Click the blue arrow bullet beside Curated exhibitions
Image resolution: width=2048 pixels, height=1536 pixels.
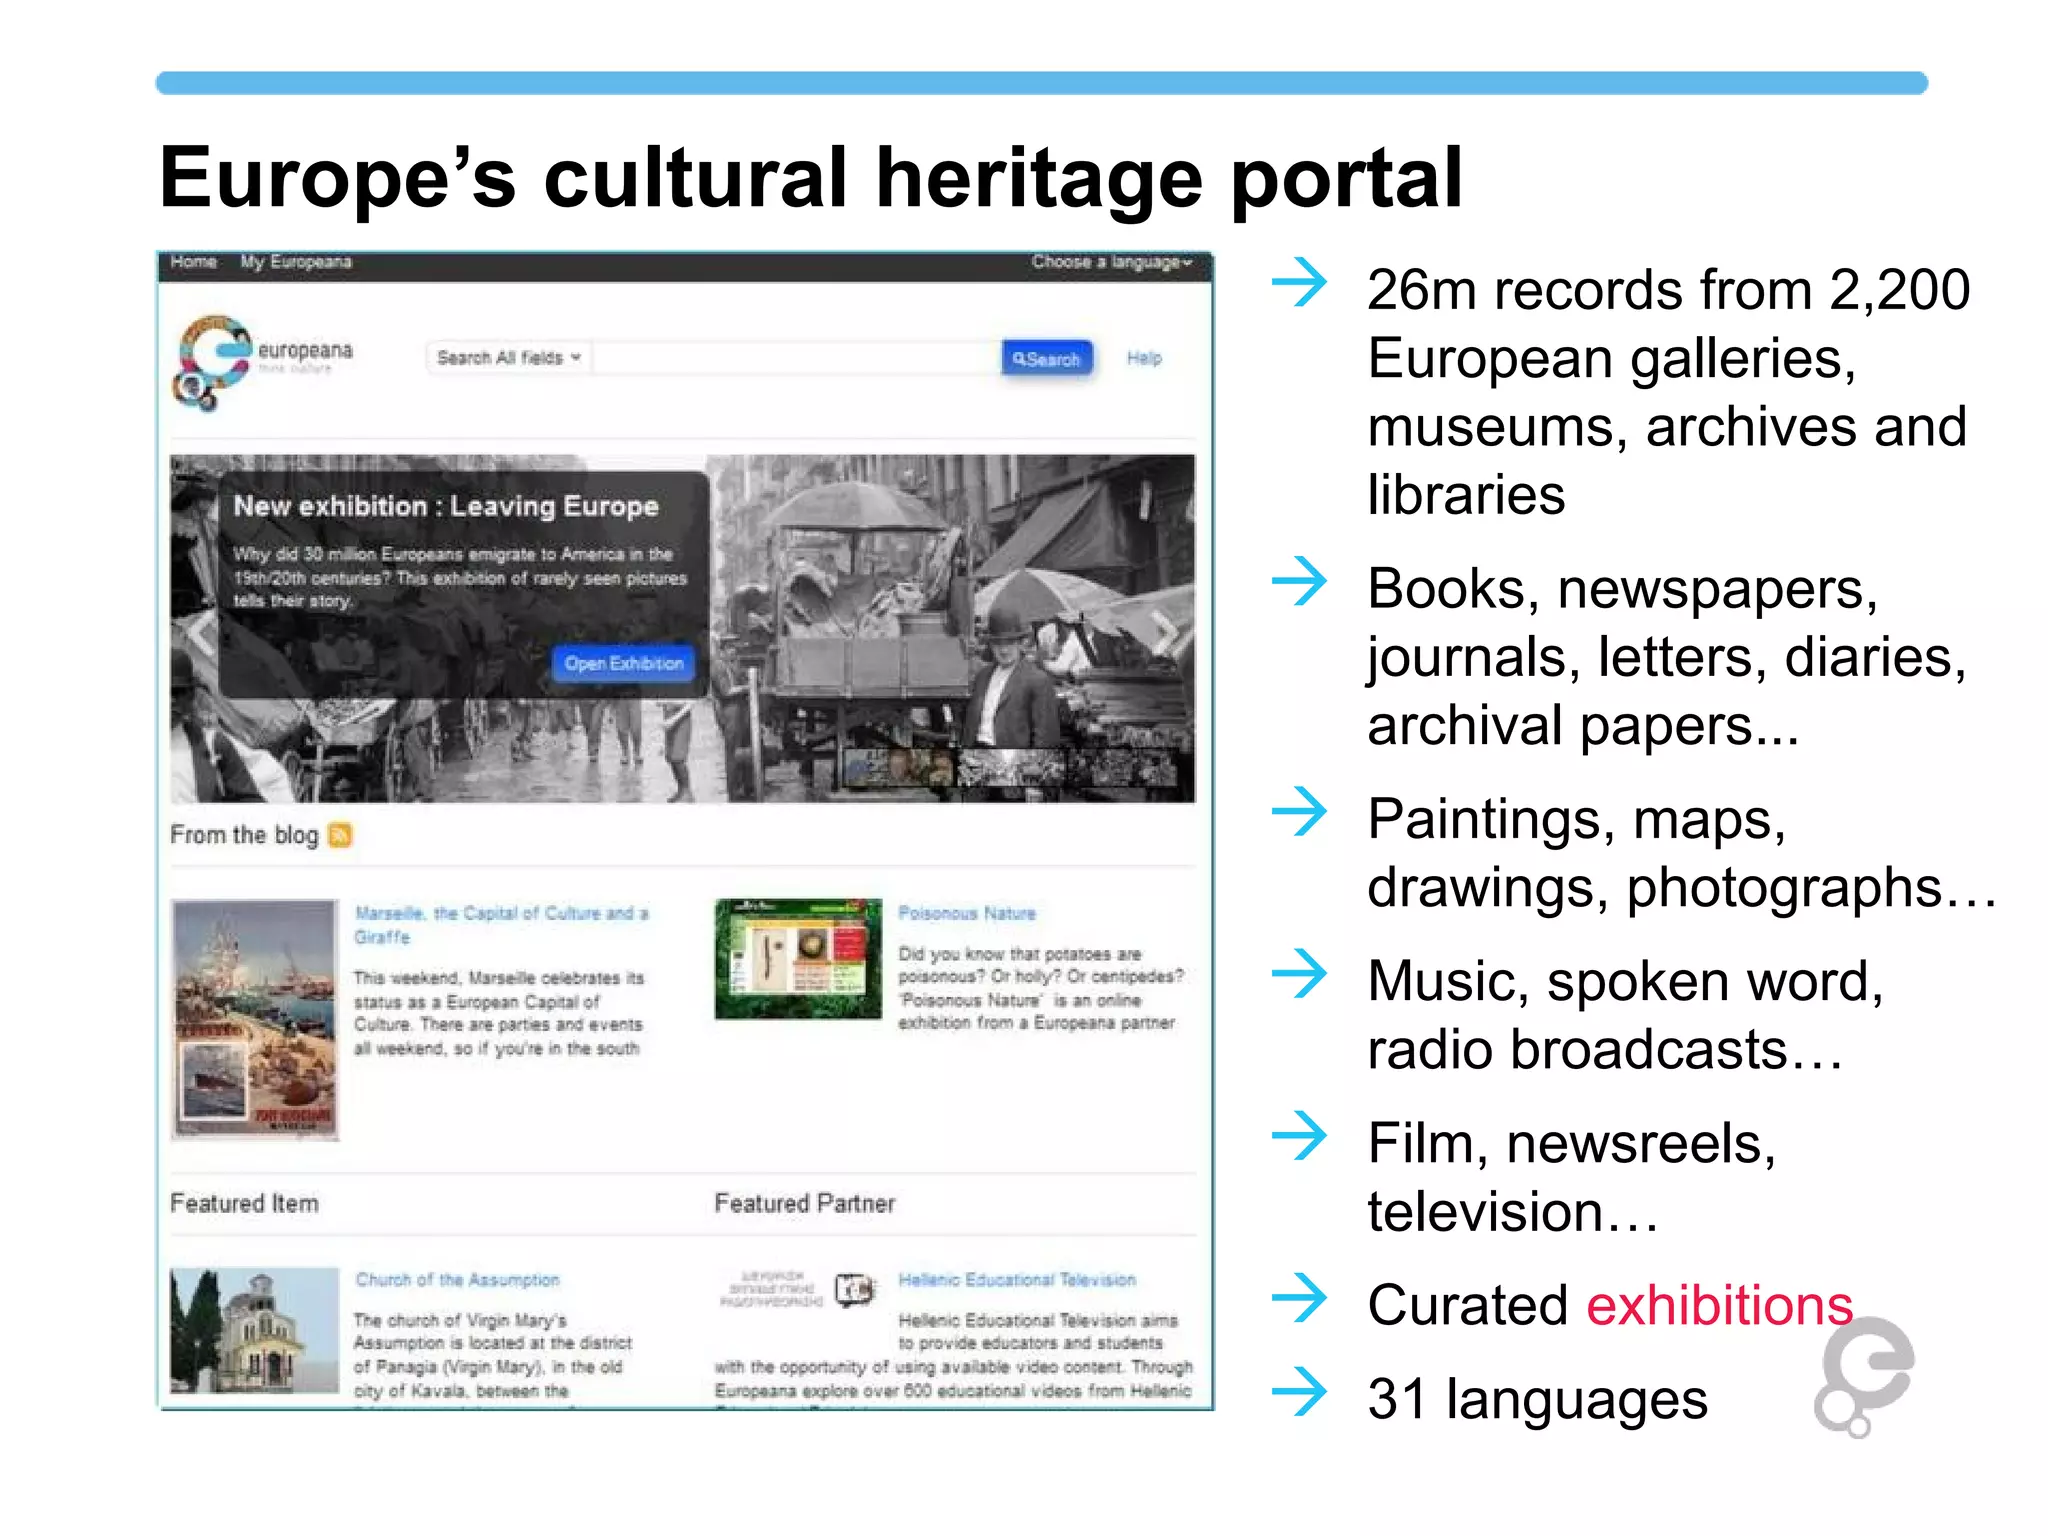tap(1299, 1297)
